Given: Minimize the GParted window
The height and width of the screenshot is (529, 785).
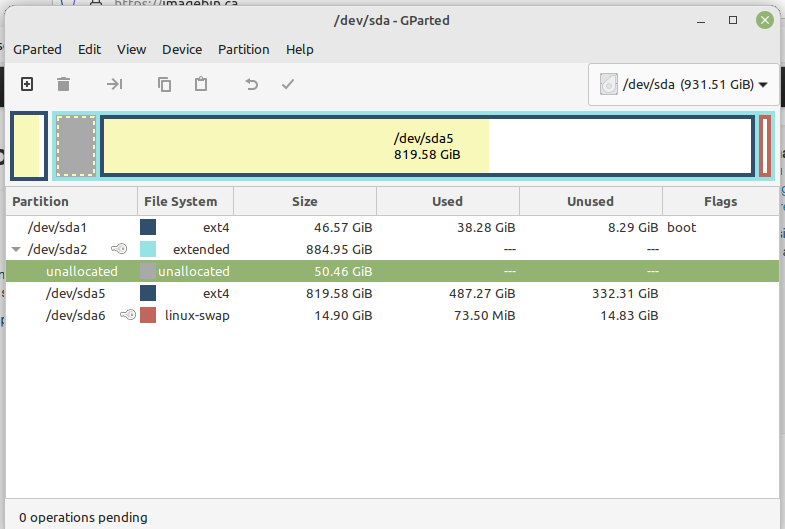Looking at the screenshot, I should (701, 21).
